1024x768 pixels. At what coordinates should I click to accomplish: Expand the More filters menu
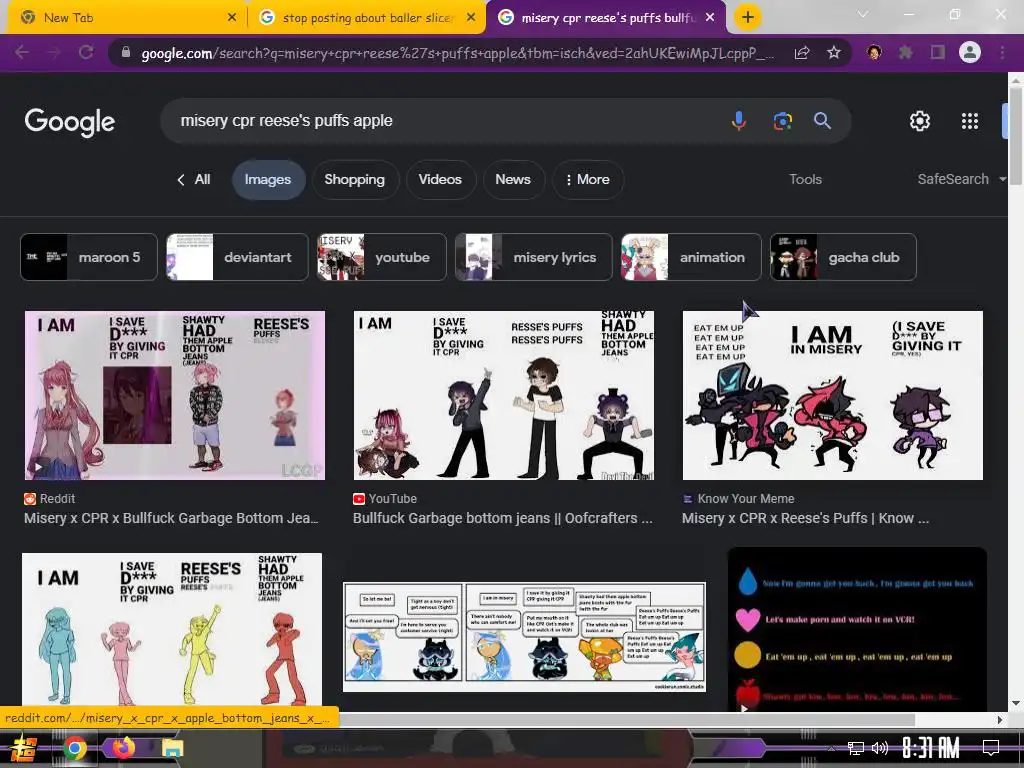(588, 180)
